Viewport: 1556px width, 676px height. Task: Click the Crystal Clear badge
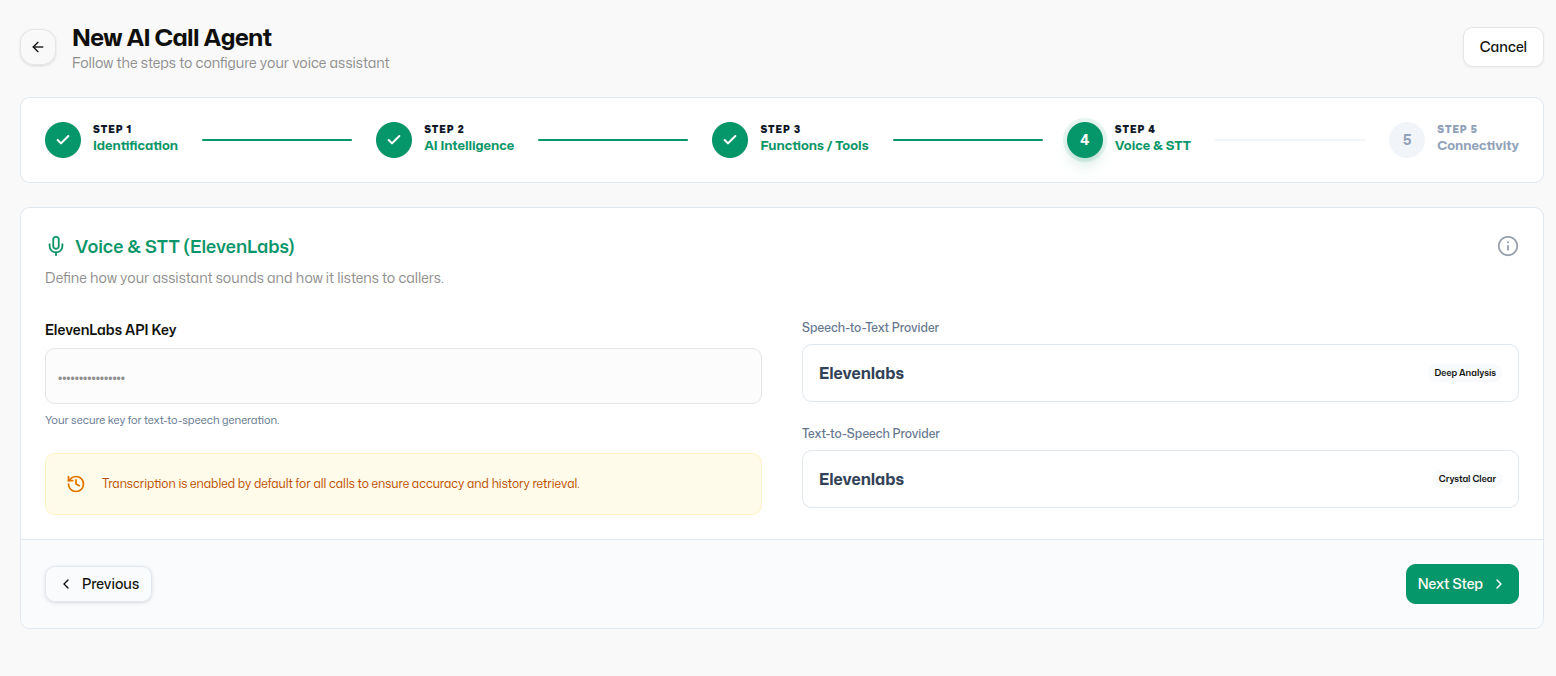click(1467, 479)
